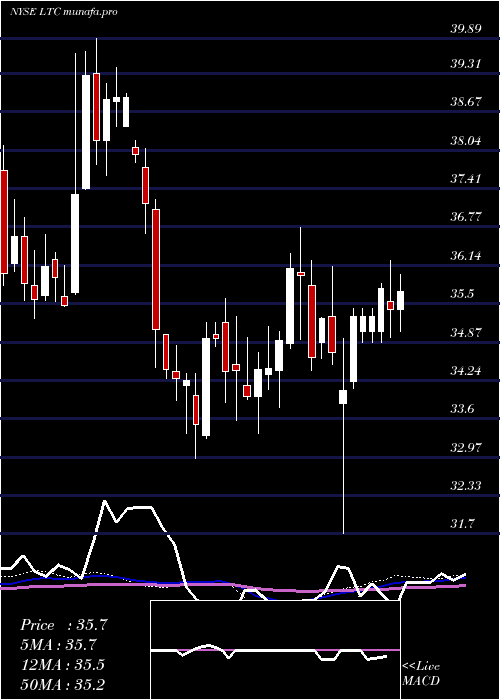Select the 34.24 price axis label
The height and width of the screenshot is (700, 500).
(x=466, y=371)
